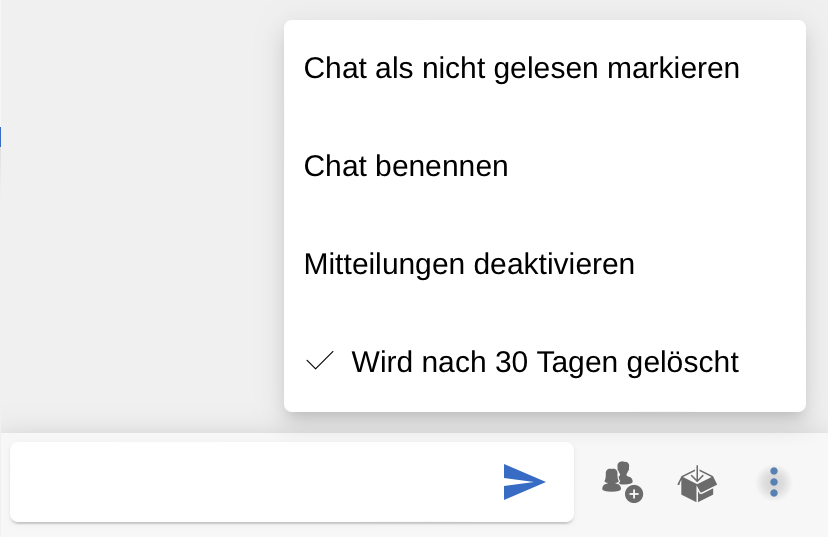Image resolution: width=828 pixels, height=537 pixels.
Task: Toggle the chat options menu button
Action: click(773, 482)
